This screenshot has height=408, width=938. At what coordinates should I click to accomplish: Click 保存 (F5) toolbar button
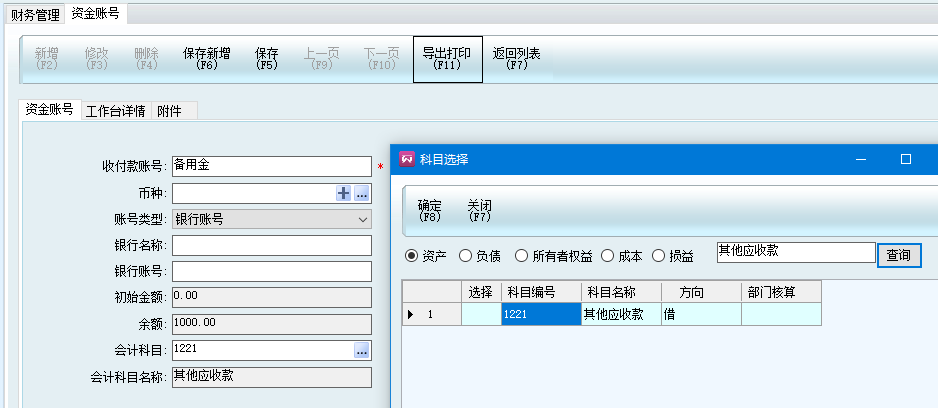pos(267,59)
